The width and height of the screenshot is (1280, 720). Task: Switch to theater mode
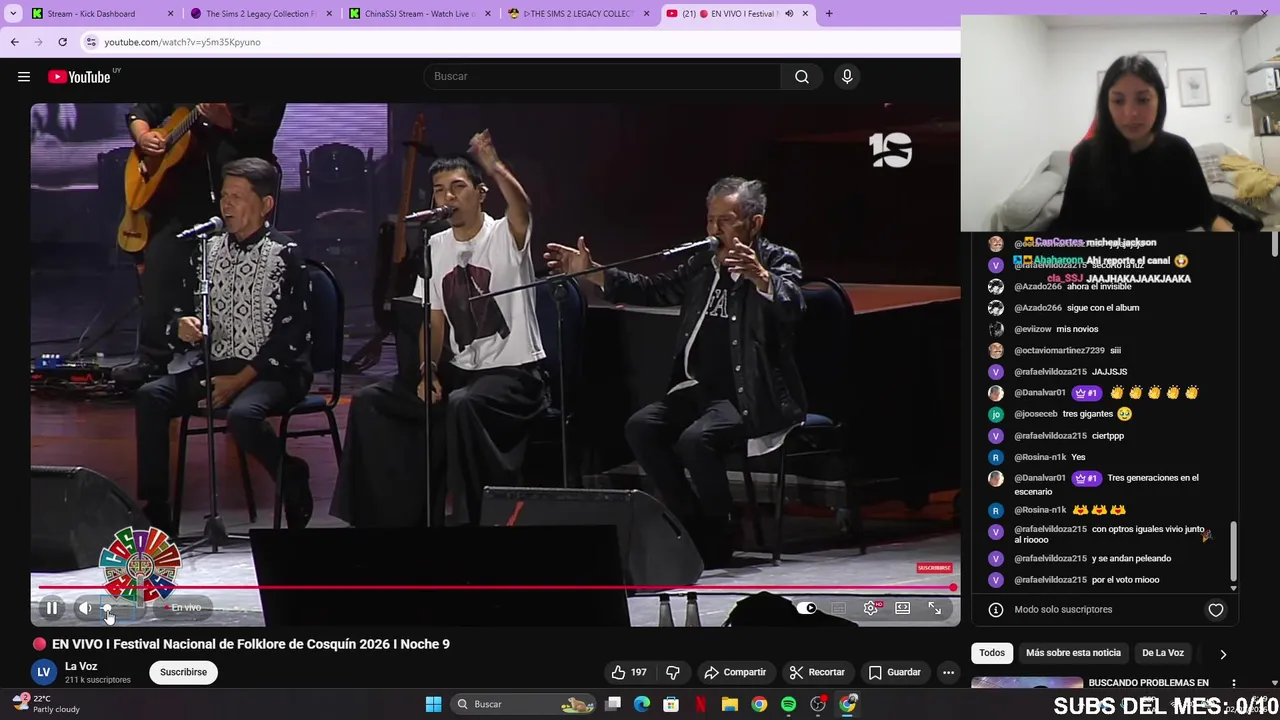(903, 608)
